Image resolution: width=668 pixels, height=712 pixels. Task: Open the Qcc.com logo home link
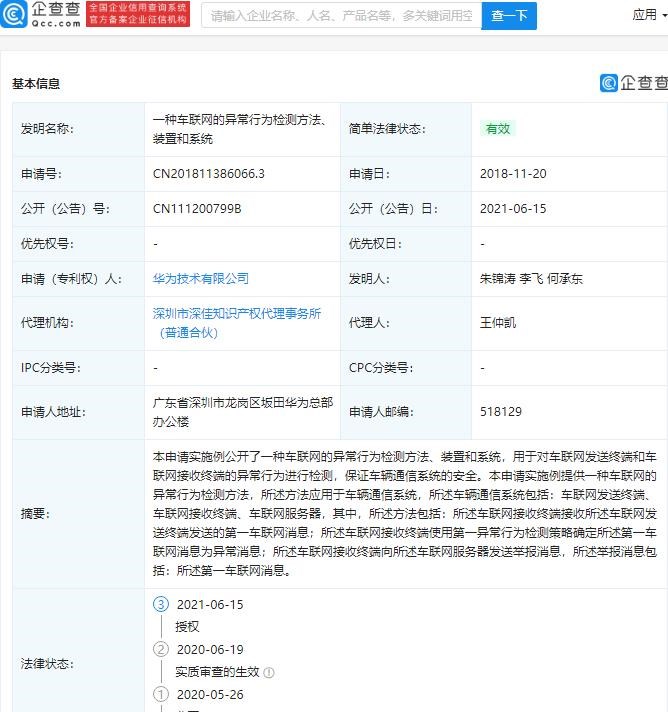point(41,14)
